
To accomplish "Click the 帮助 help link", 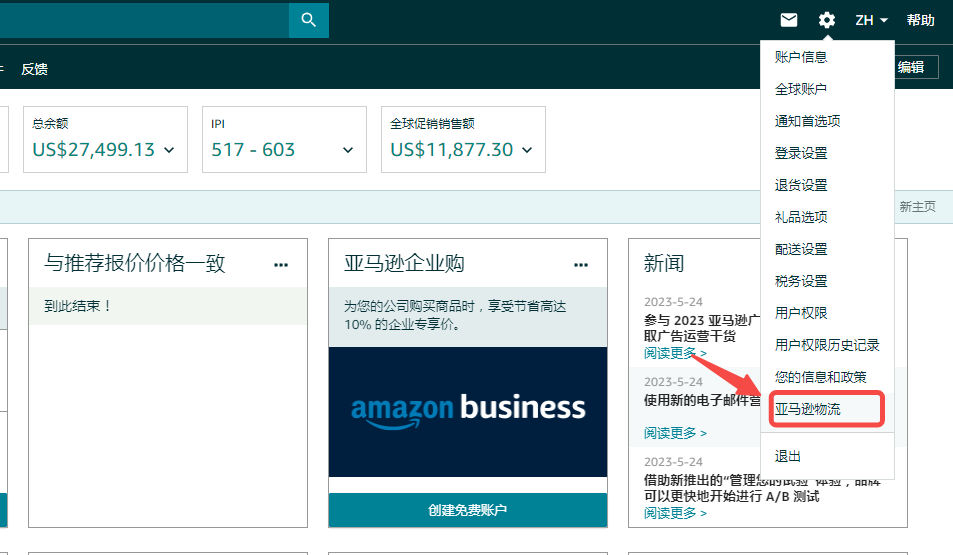I will 920,20.
